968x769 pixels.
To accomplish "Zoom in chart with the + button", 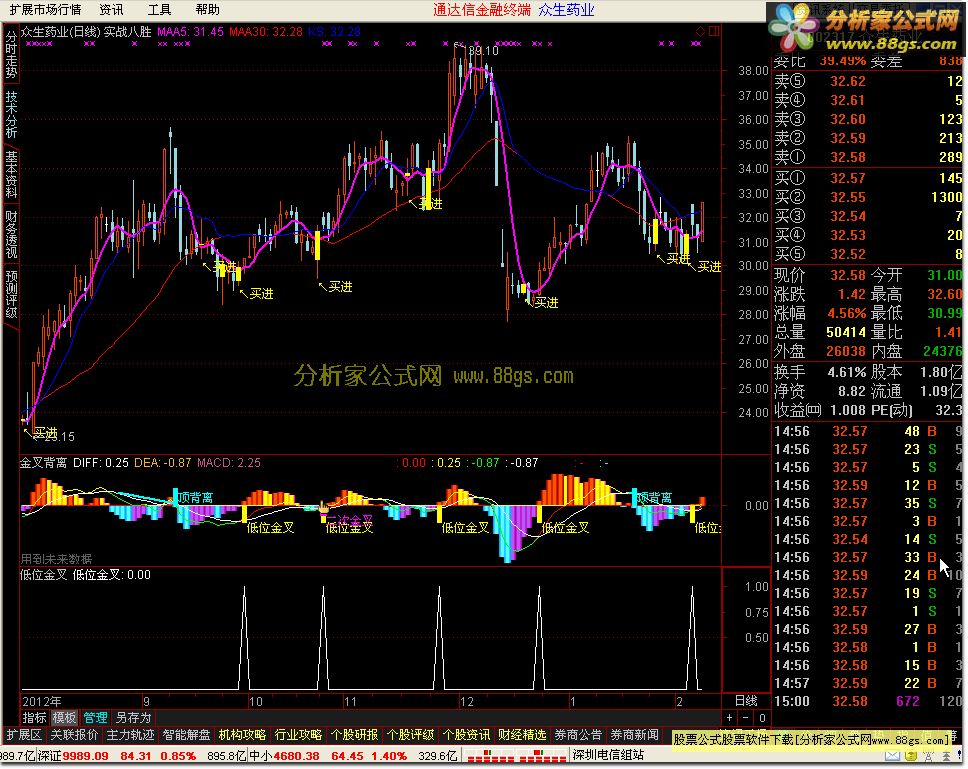I will pos(730,718).
